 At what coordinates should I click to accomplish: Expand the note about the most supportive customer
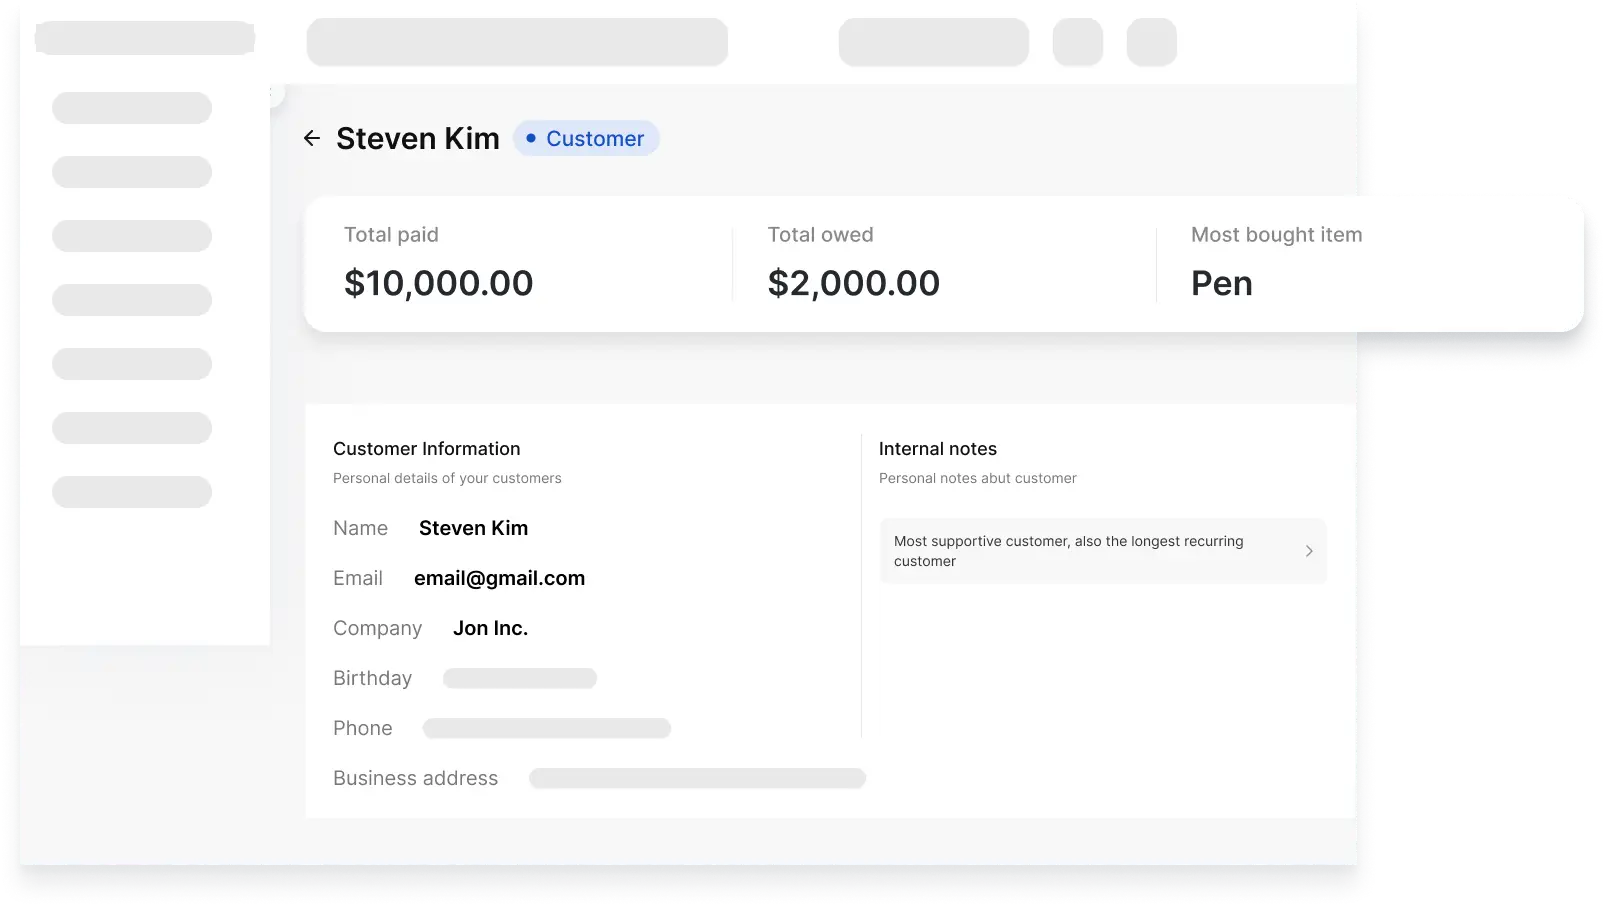(x=1103, y=551)
